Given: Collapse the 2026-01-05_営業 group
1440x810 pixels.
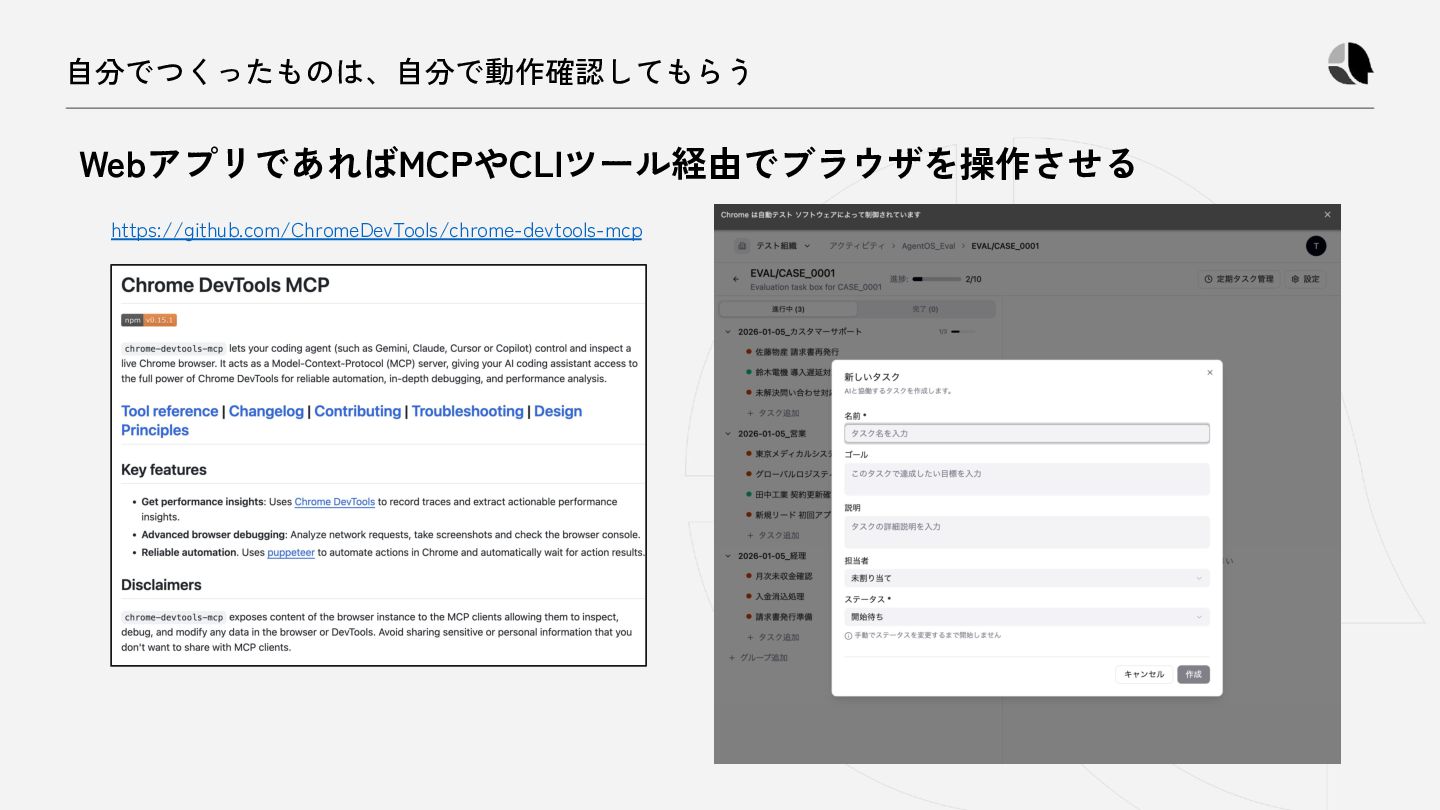Looking at the screenshot, I should tap(730, 434).
